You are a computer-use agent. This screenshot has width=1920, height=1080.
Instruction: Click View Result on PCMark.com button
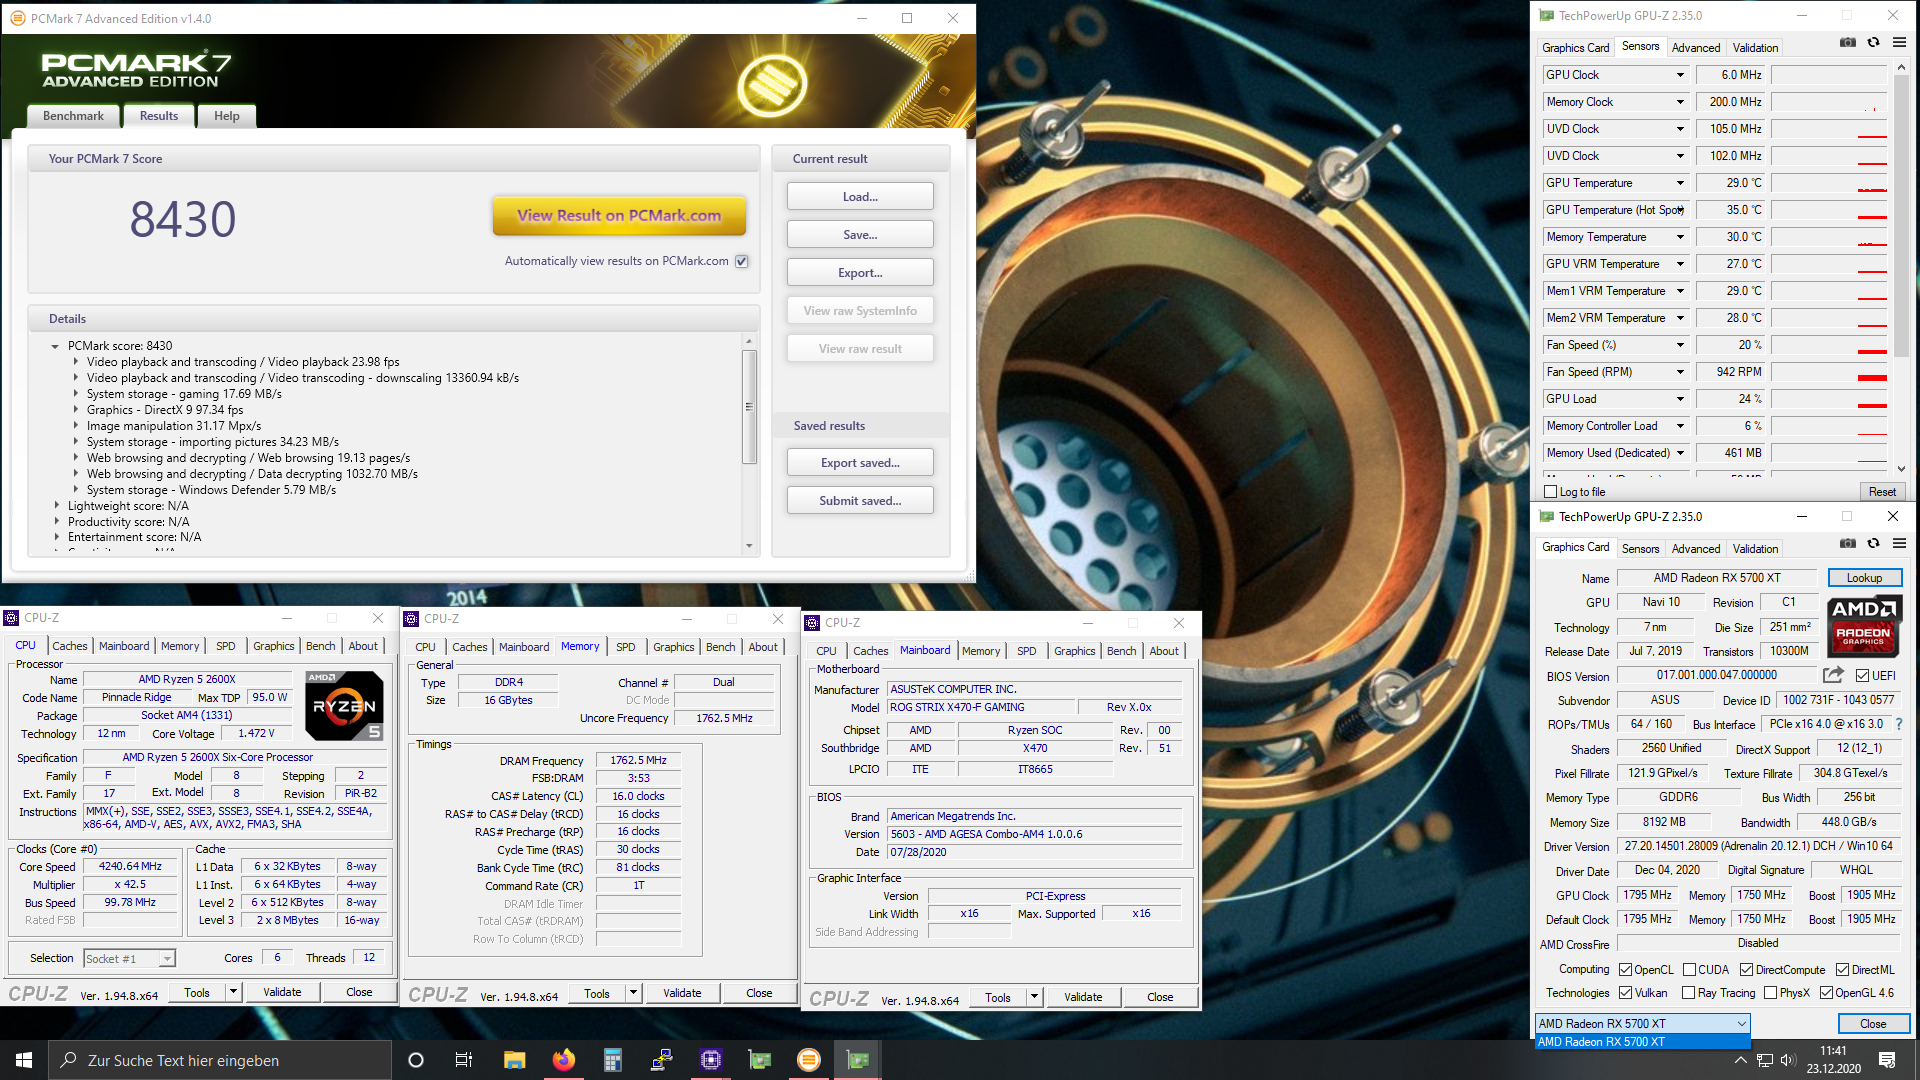pyautogui.click(x=619, y=216)
